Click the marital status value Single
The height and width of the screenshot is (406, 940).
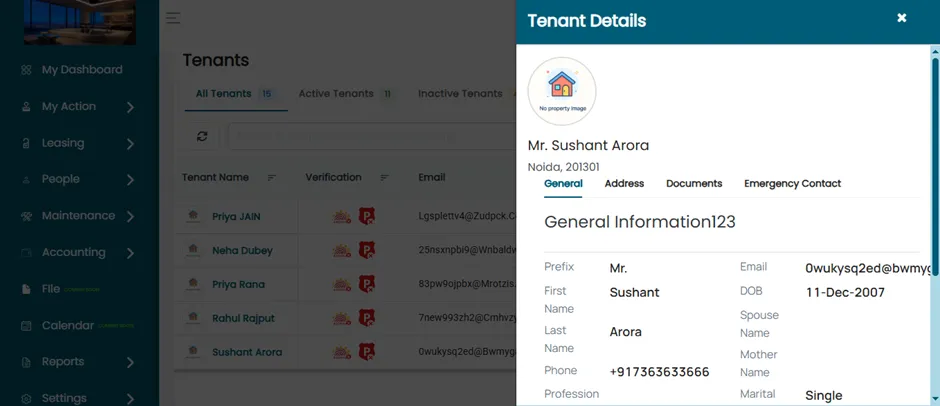824,395
